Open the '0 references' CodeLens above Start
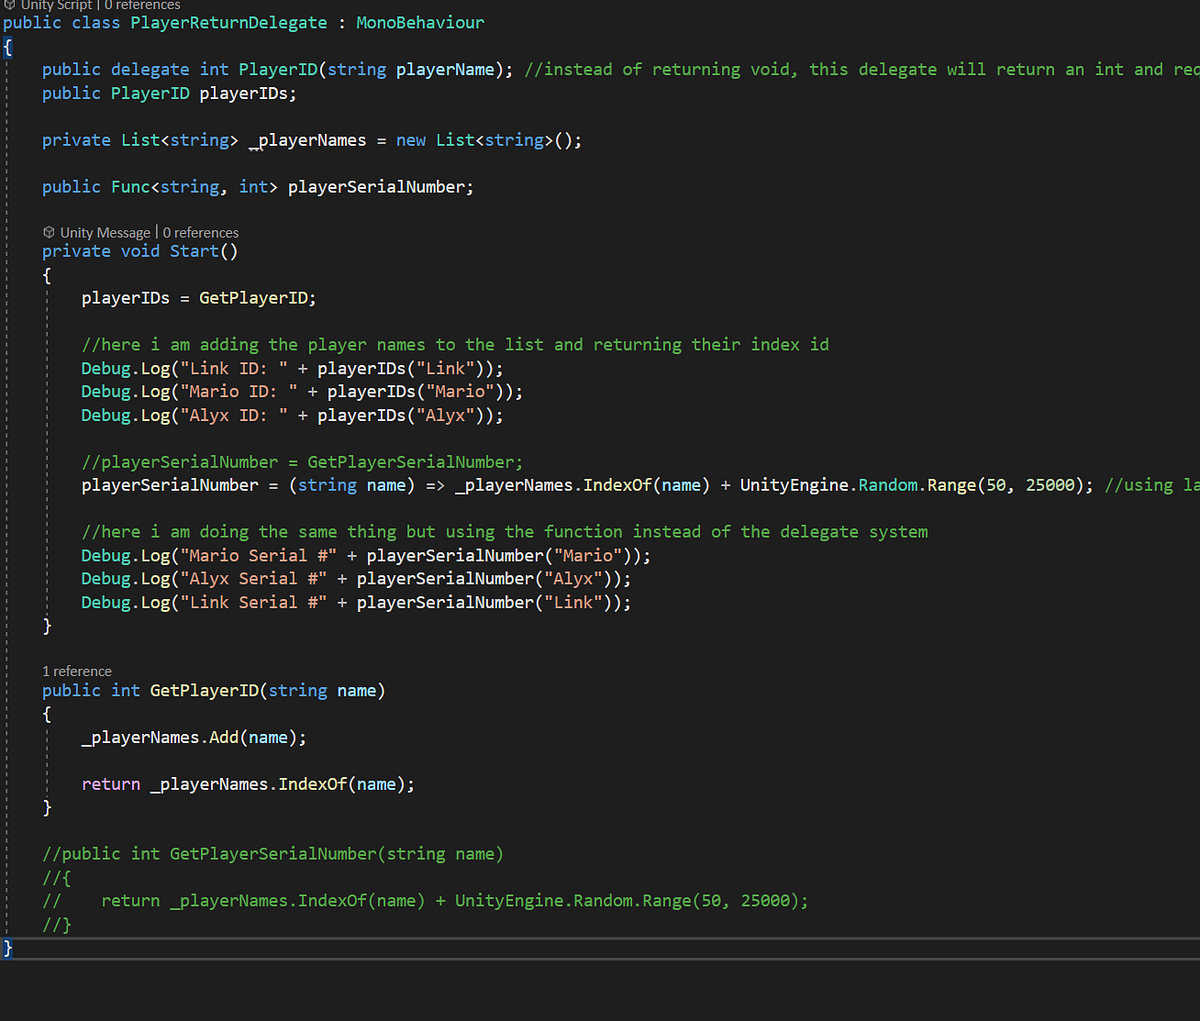Viewport: 1200px width, 1021px height. (201, 232)
